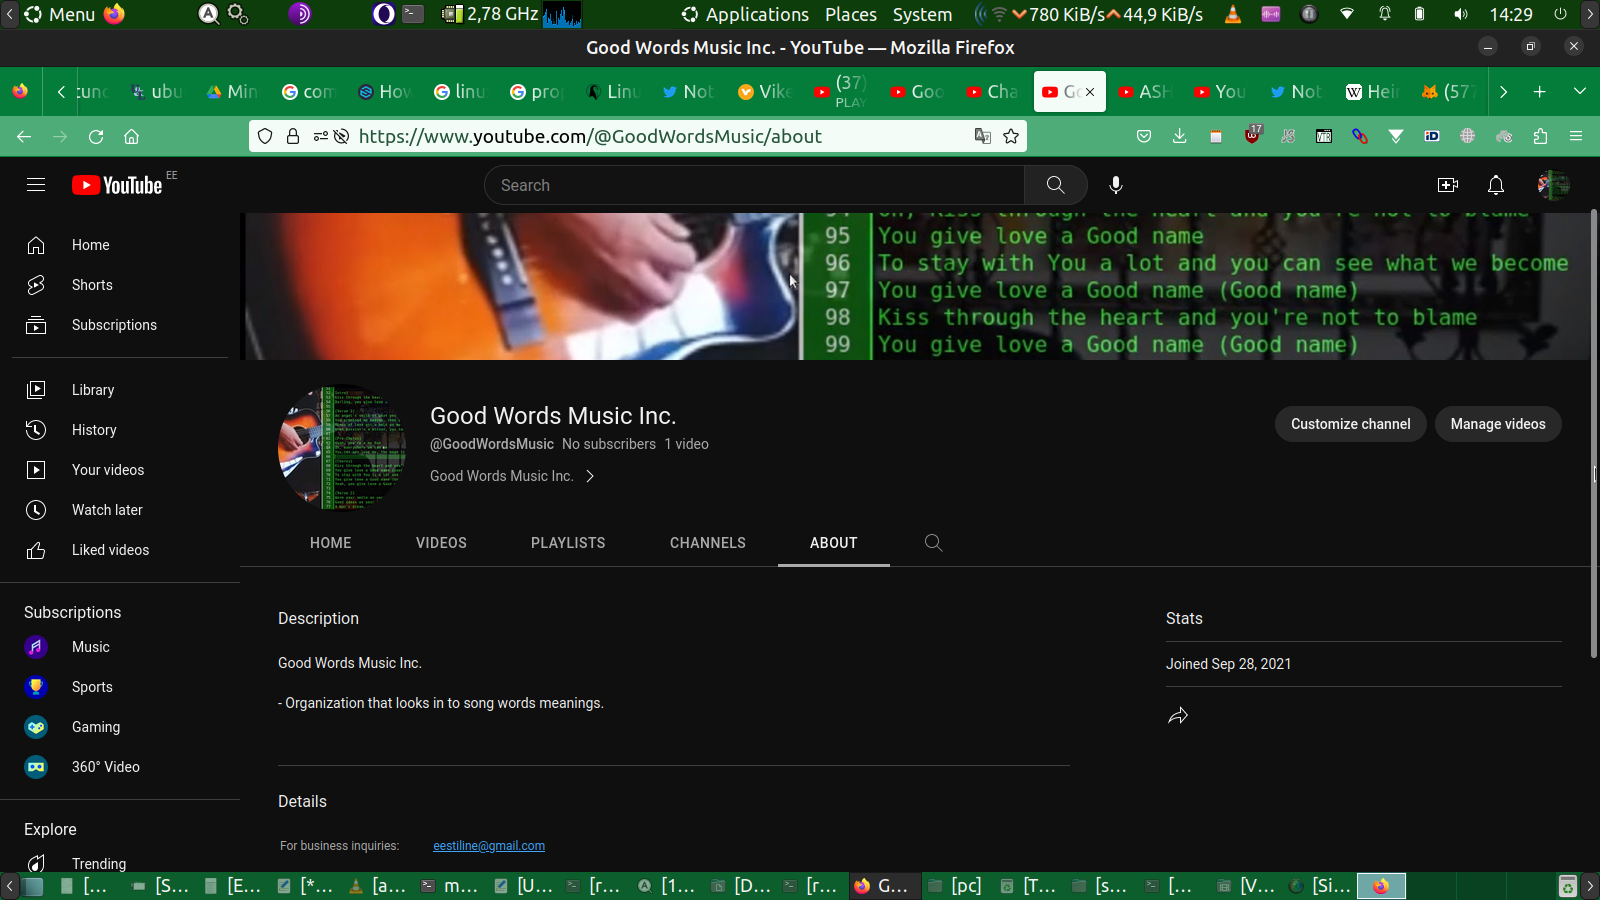This screenshot has height=900, width=1600.
Task: Open the eestiline@gmail.com email link
Action: [489, 846]
